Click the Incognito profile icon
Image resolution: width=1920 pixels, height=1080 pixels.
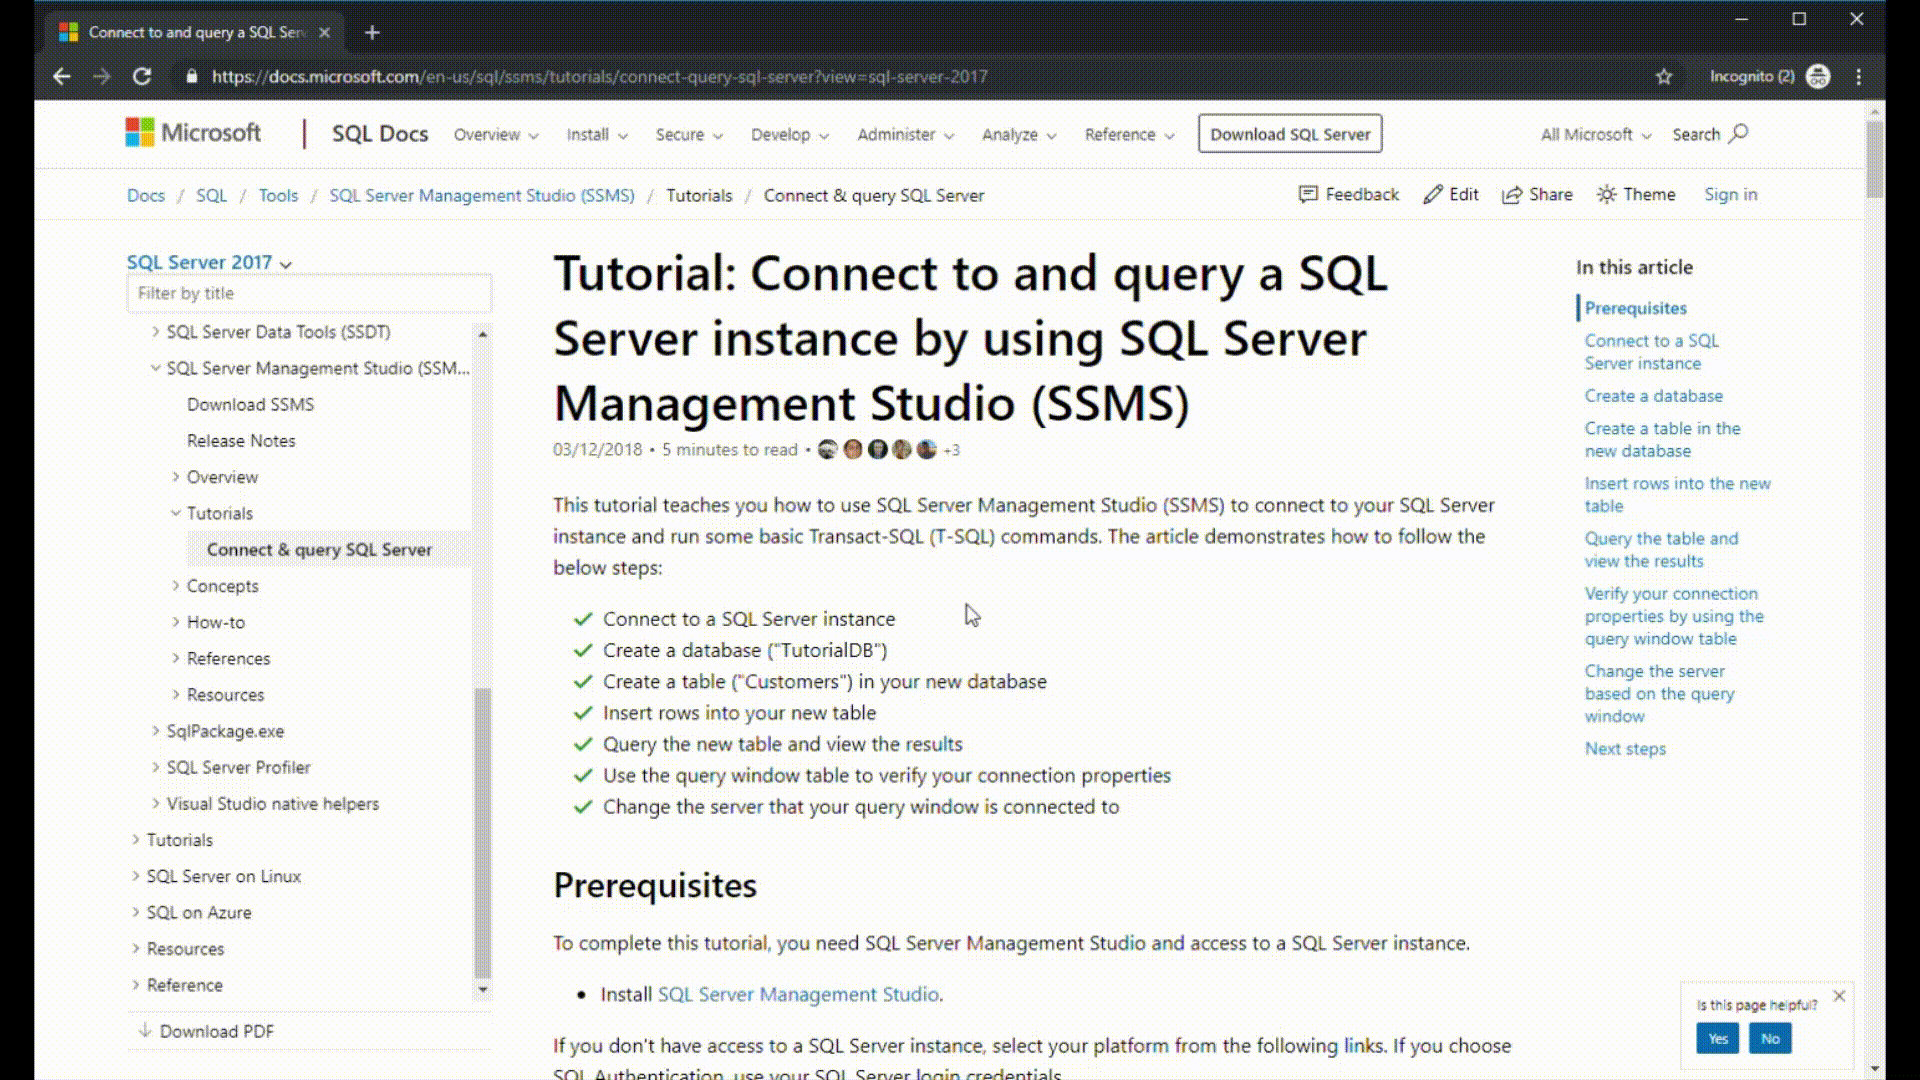coord(1817,76)
